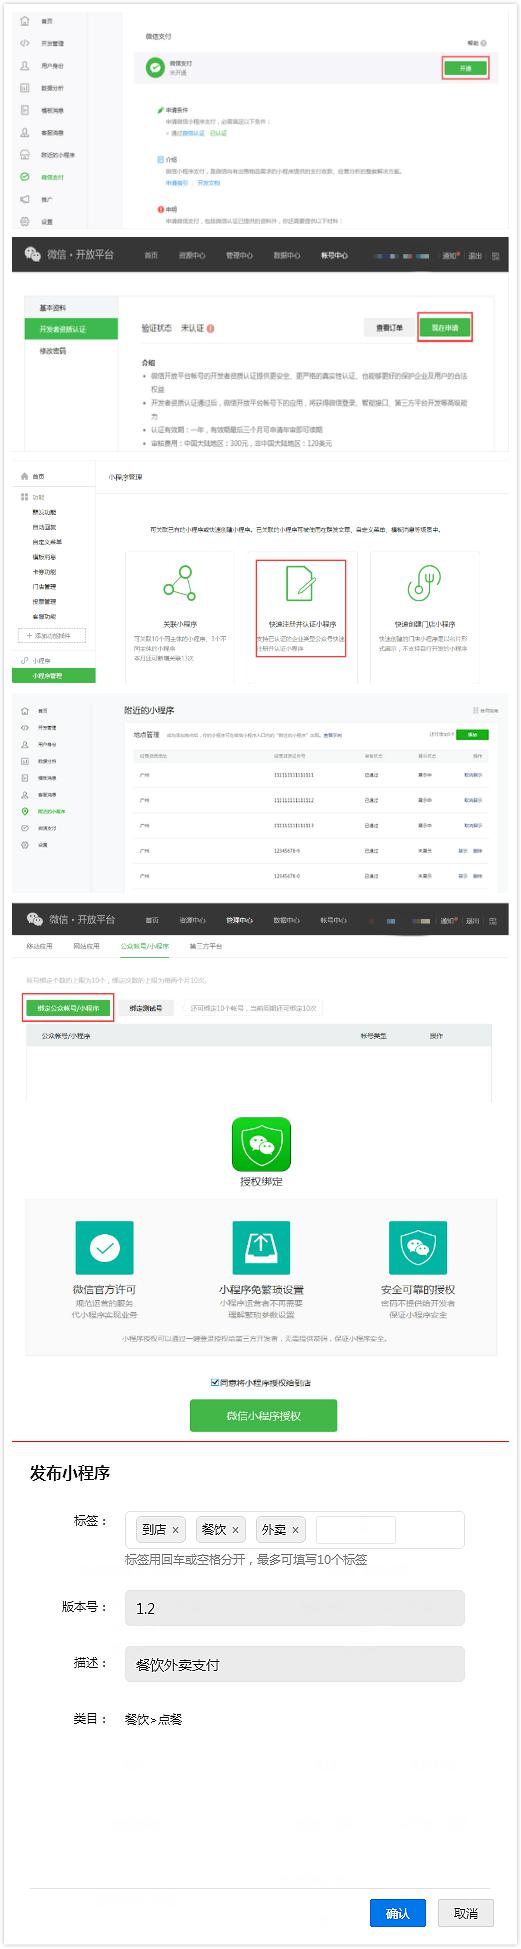521x1949 pixels.
Task: Click the blue 确认 button
Action: (398, 1913)
